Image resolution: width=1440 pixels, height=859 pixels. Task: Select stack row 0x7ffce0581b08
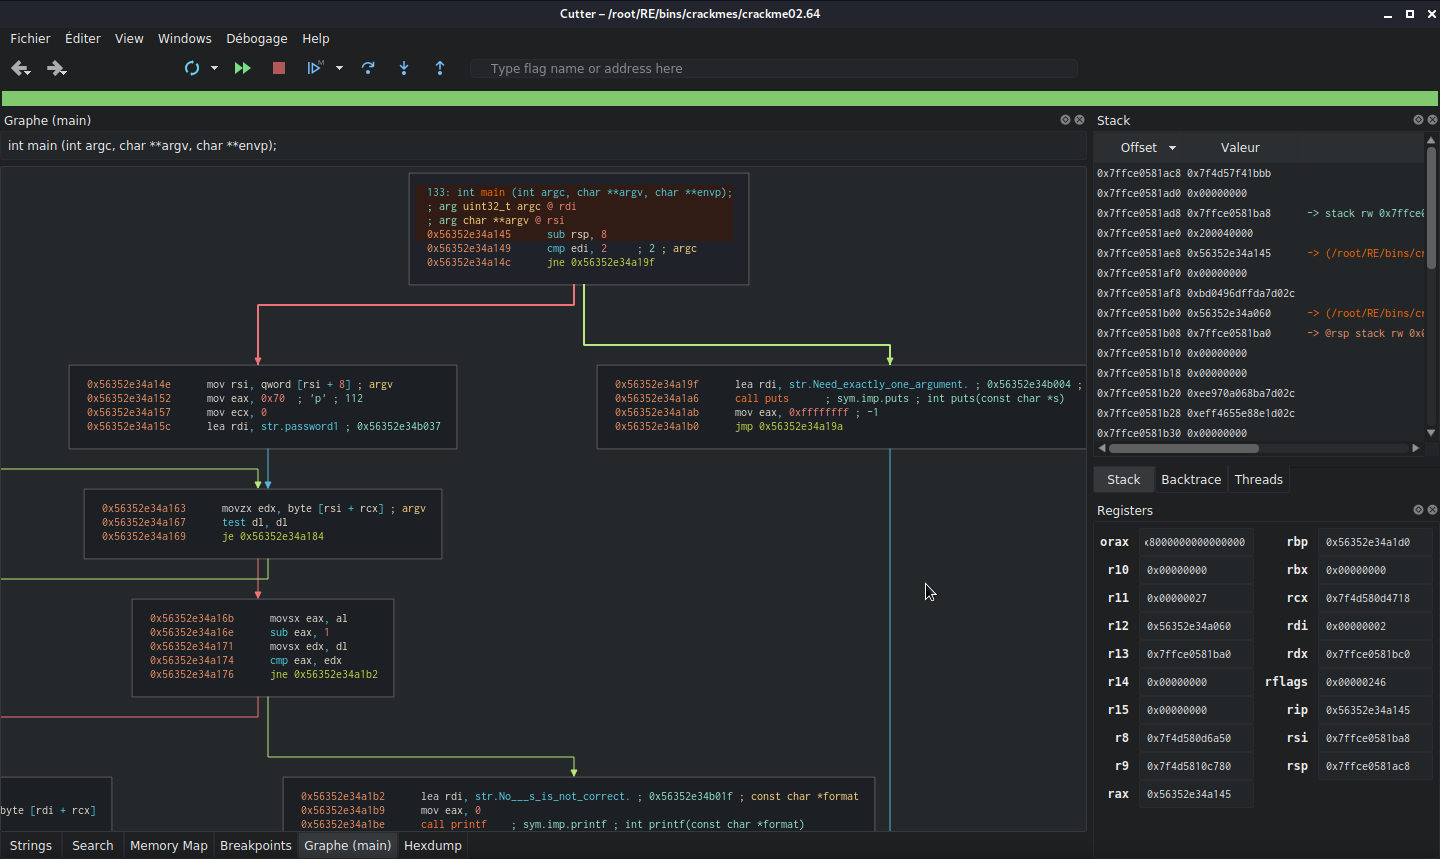click(x=1259, y=333)
